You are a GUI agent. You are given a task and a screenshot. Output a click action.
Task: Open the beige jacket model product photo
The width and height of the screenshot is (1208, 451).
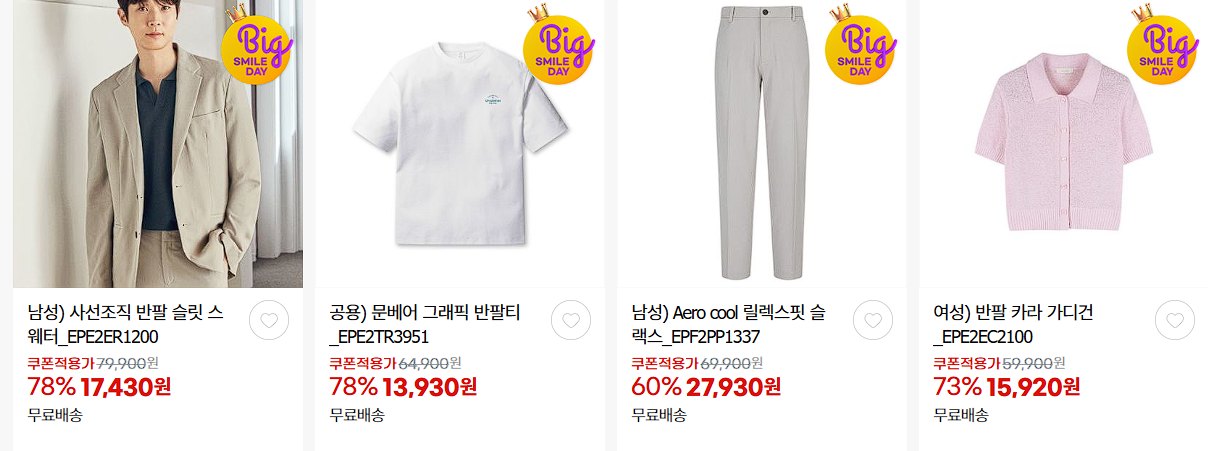click(x=158, y=144)
